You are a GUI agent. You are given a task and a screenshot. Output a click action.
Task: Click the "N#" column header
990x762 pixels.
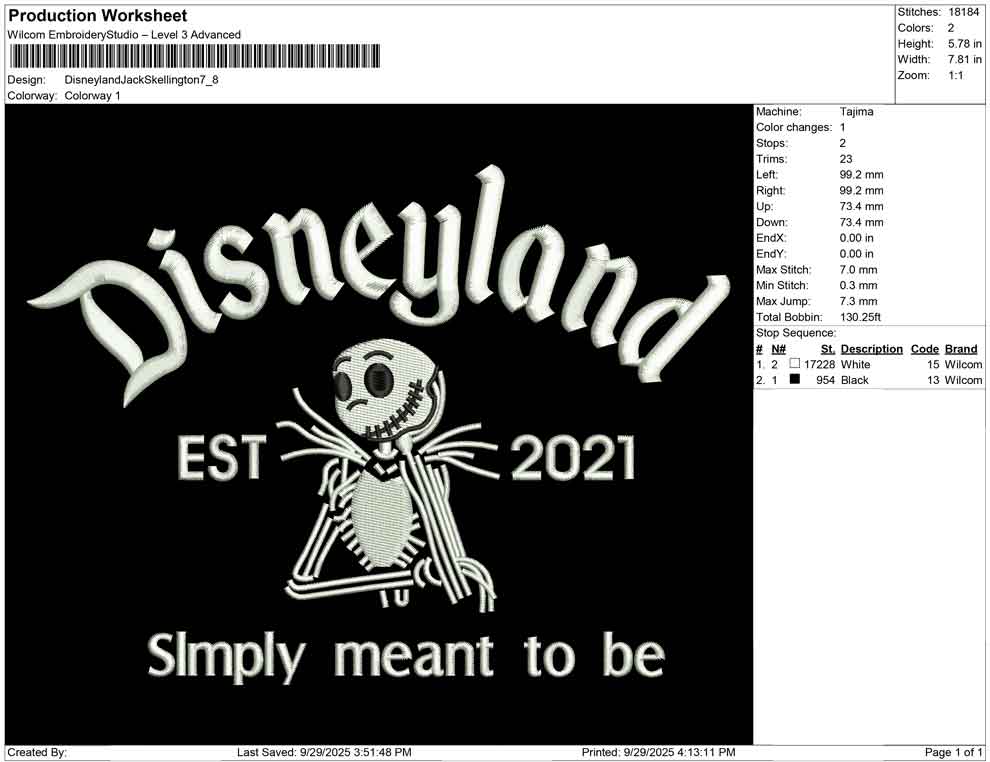tap(778, 349)
